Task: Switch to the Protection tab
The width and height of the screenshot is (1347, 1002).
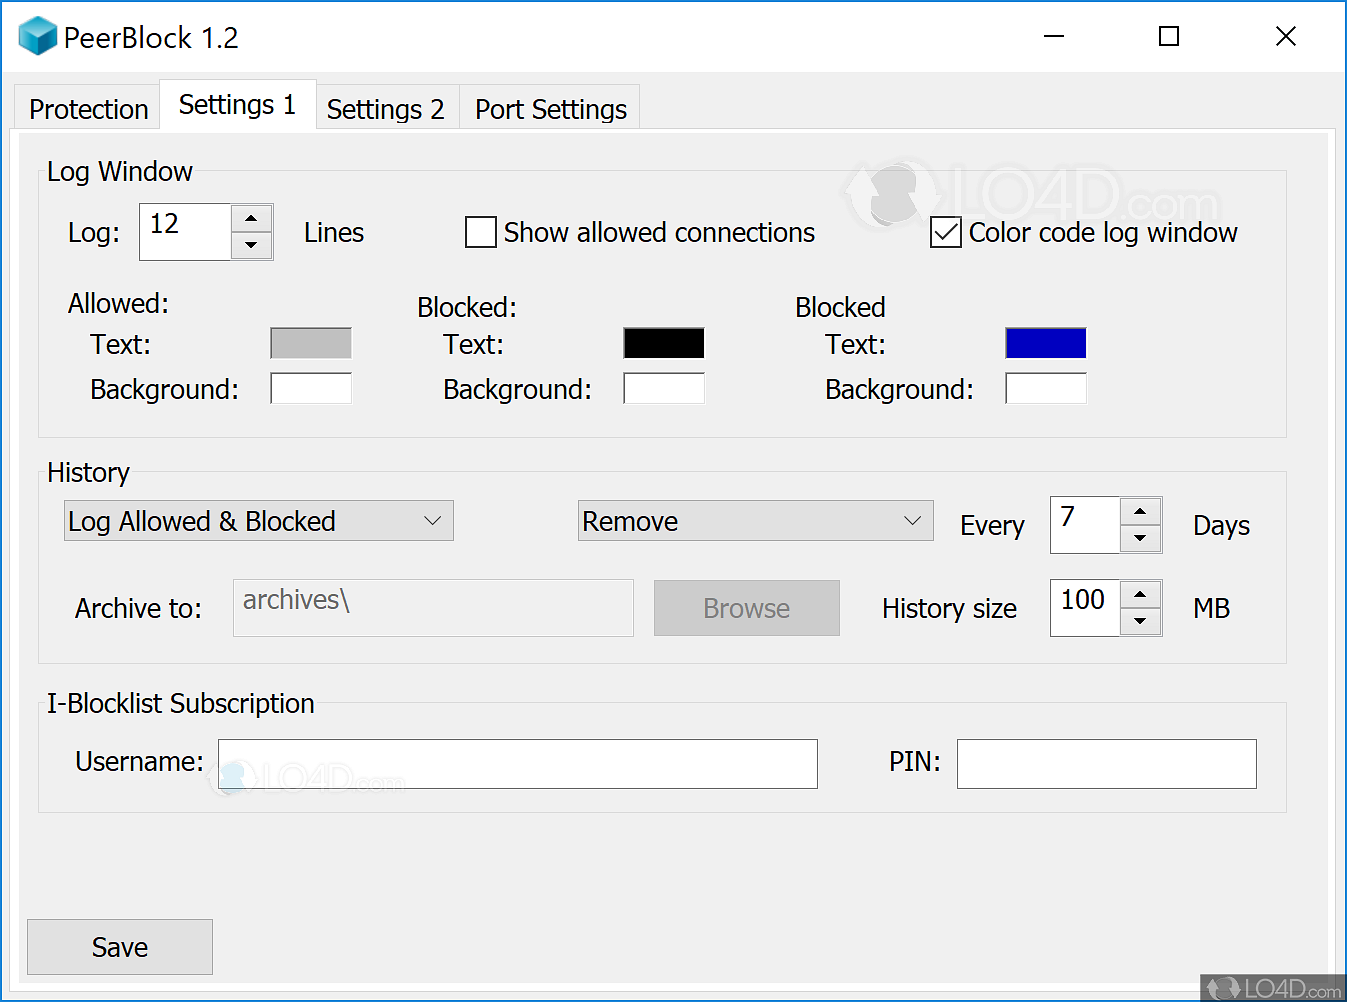Action: coord(87,108)
